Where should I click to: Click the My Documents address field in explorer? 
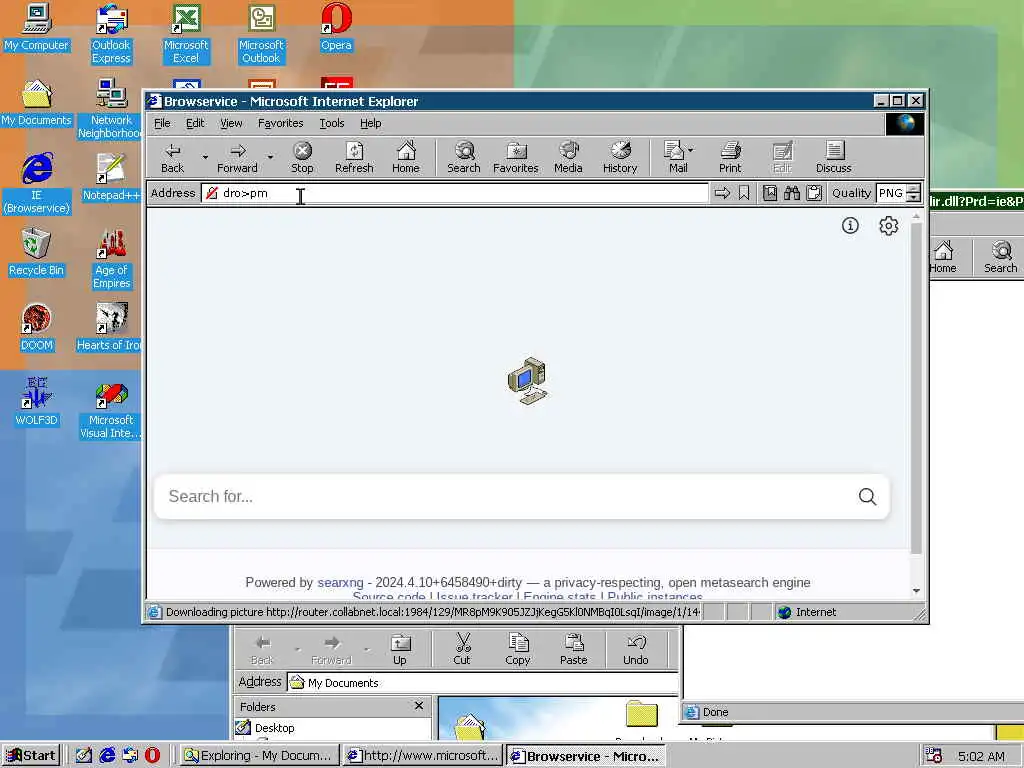(482, 682)
